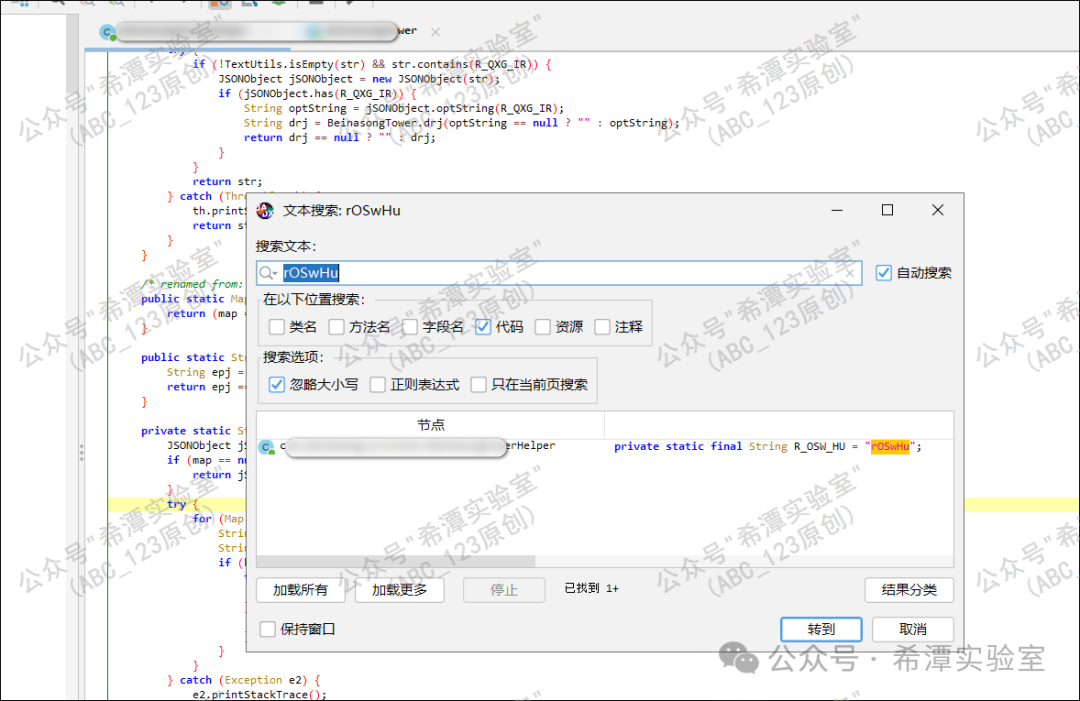
Task: Click the class icon in the result row
Action: point(267,448)
